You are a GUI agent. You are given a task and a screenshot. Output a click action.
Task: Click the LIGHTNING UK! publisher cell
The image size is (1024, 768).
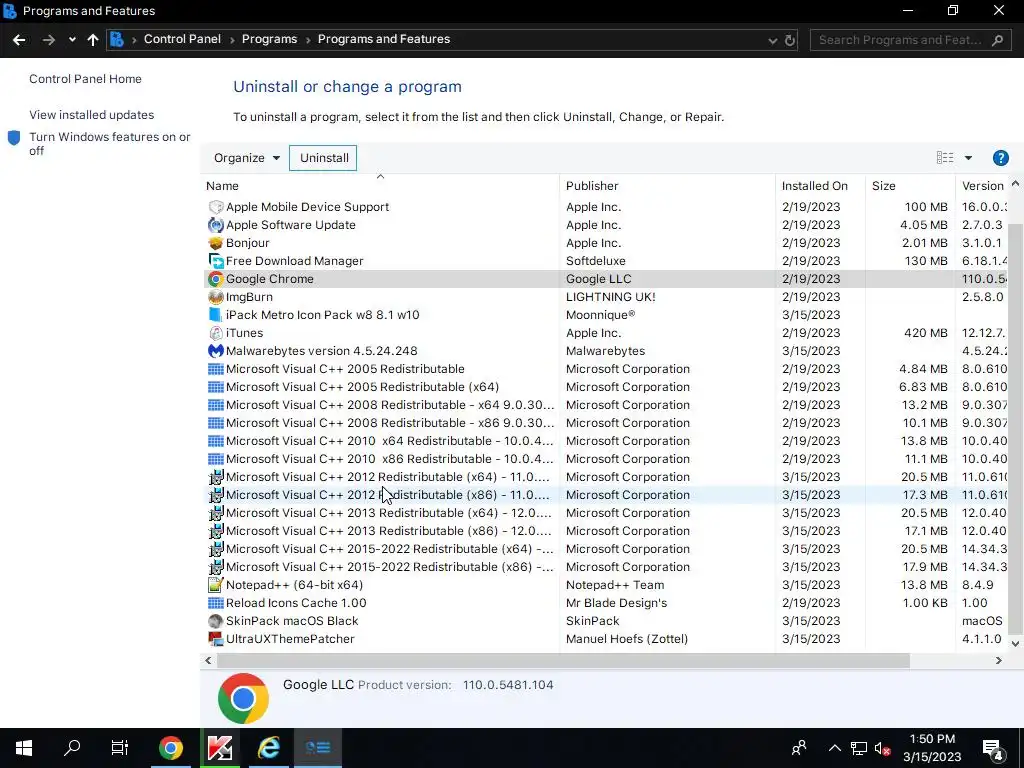point(611,297)
